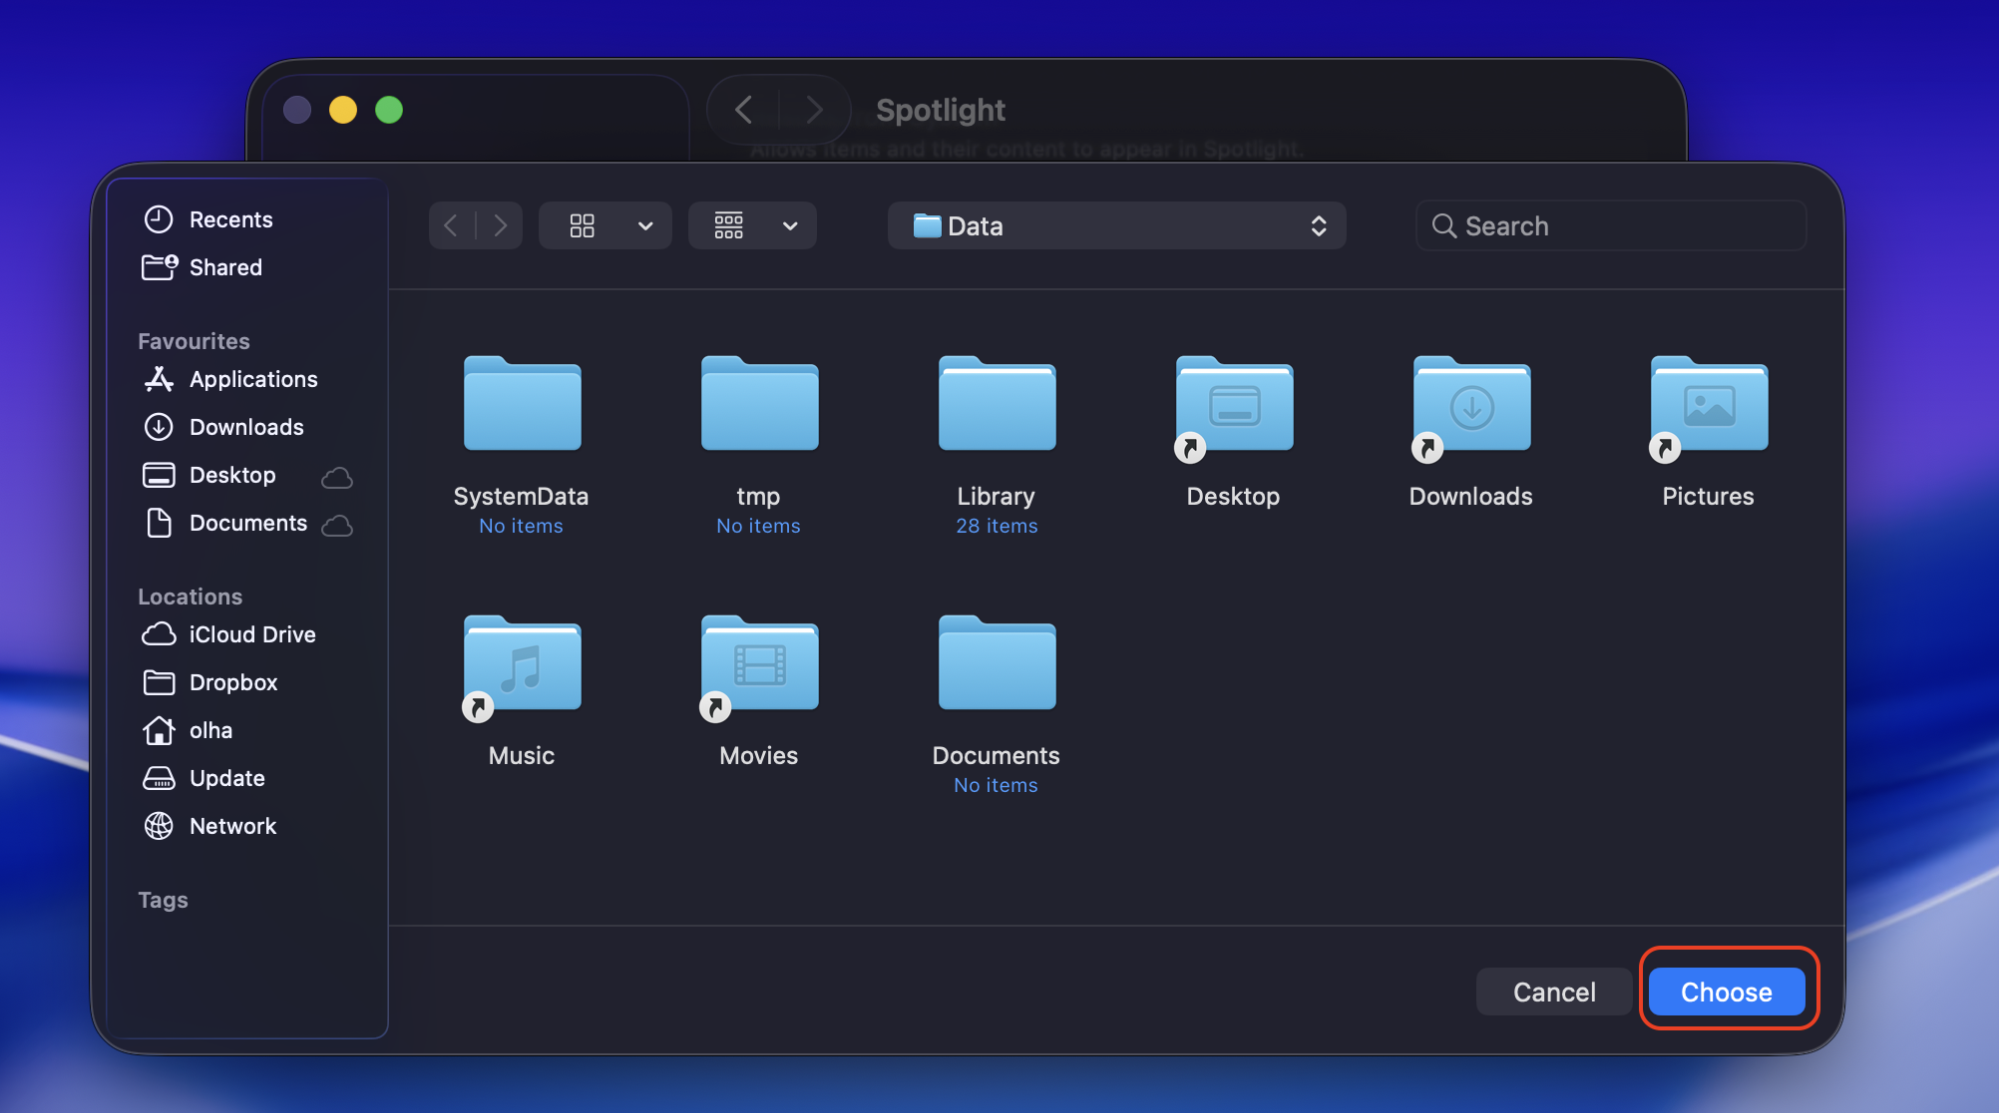Click the Locations section header

point(190,596)
